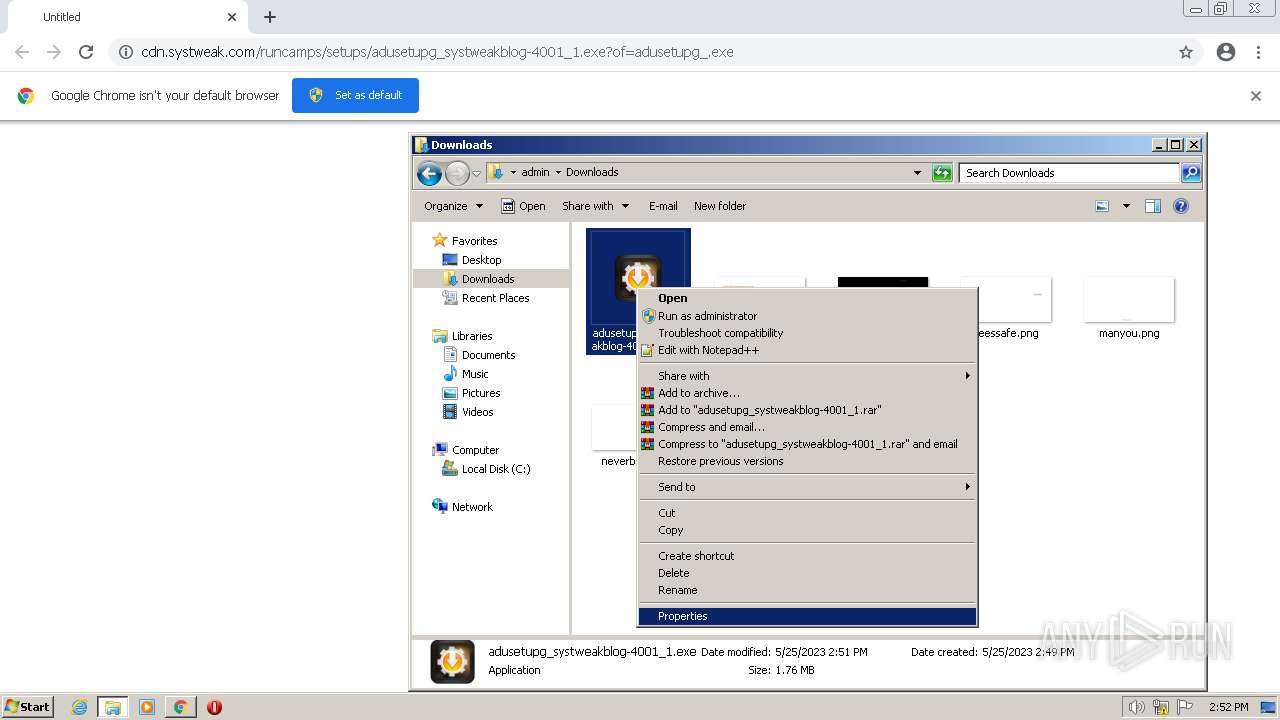Dismiss the default browser notification bar
Viewport: 1280px width, 720px height.
(1256, 96)
